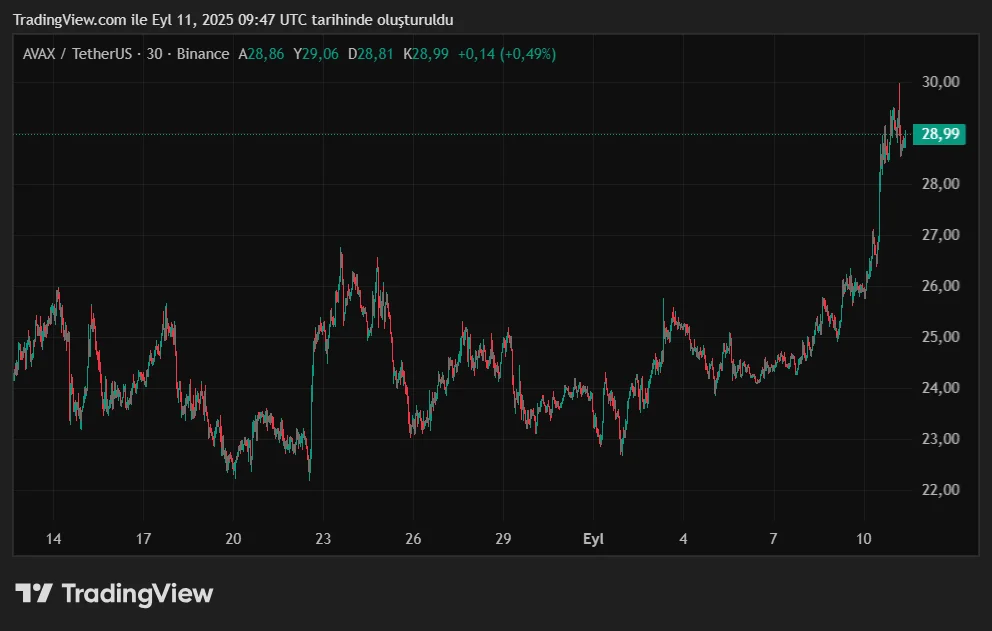Click the date label 29 on time axis
Image resolution: width=992 pixels, height=631 pixels.
[503, 539]
